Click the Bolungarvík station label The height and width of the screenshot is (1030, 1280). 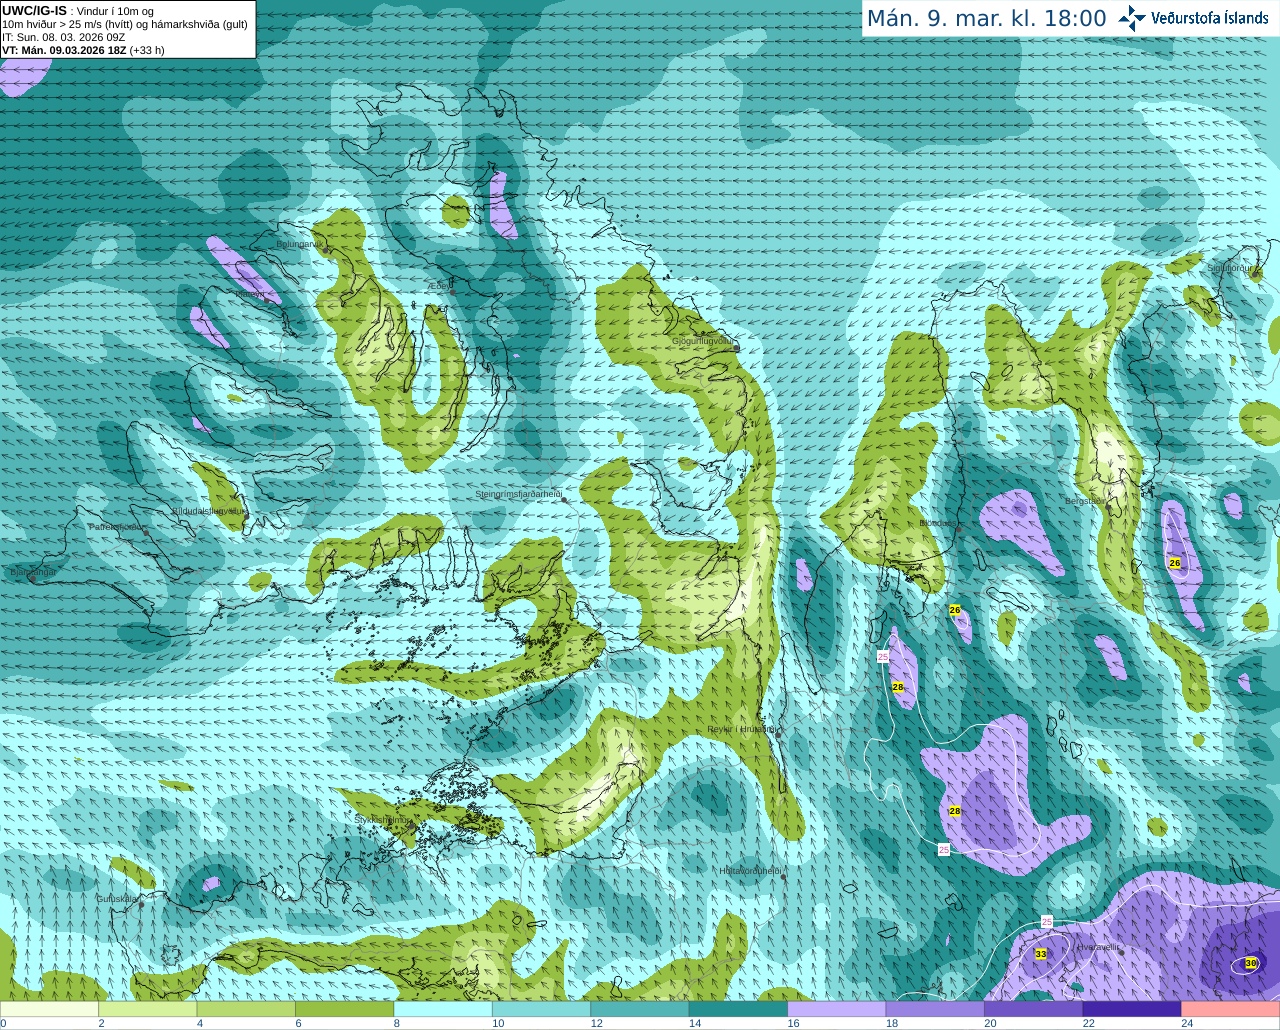point(299,244)
